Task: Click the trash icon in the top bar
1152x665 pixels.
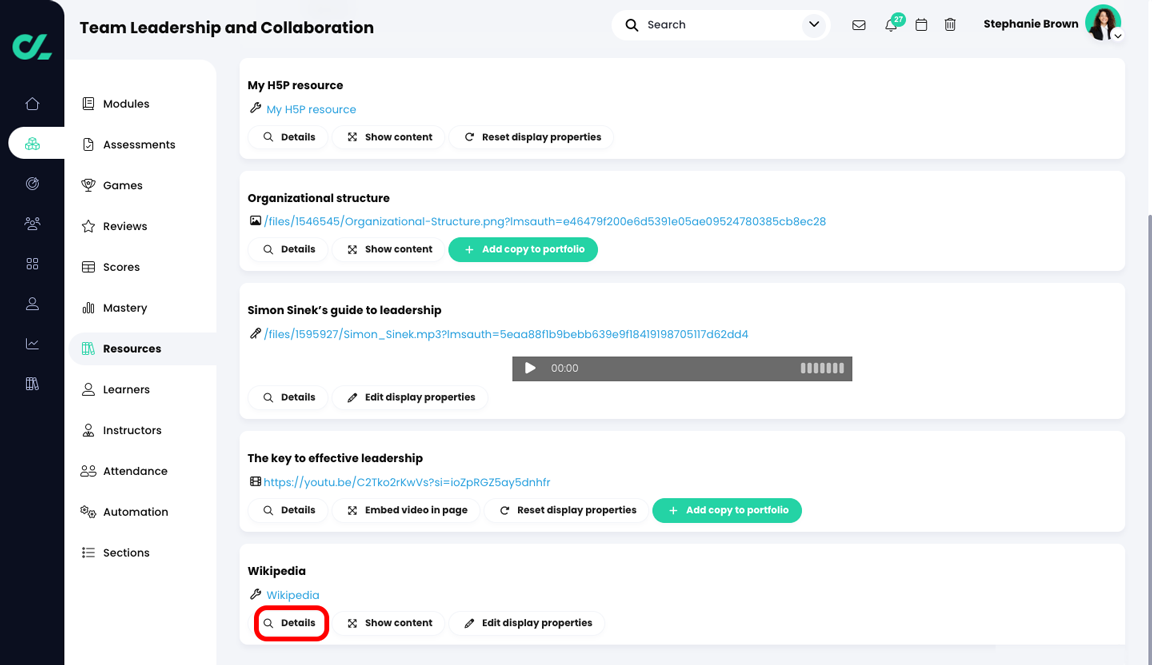Action: click(x=950, y=24)
